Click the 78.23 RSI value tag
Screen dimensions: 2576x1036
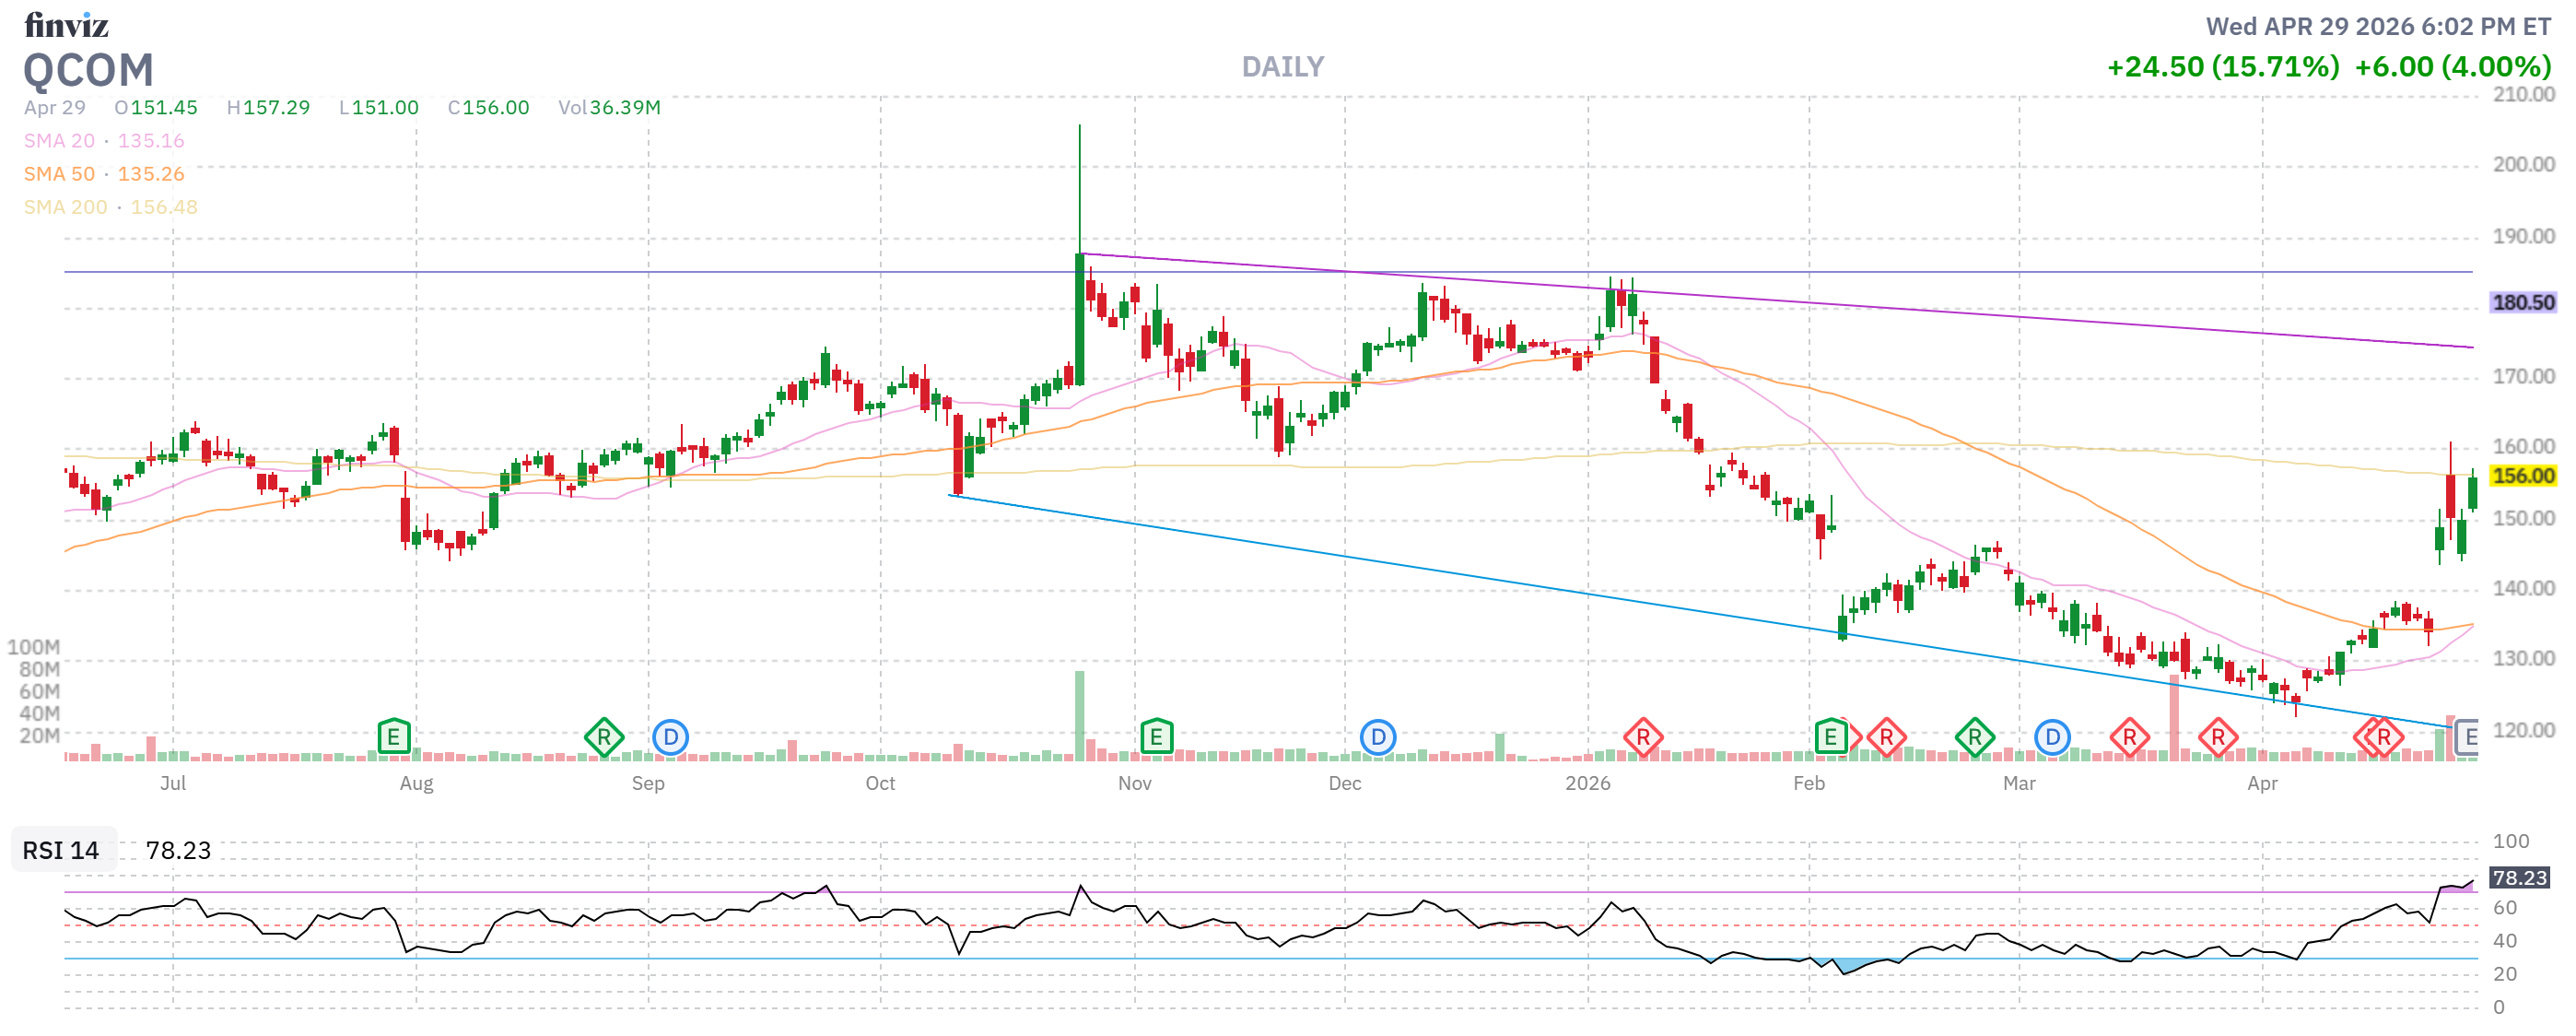click(x=2519, y=878)
